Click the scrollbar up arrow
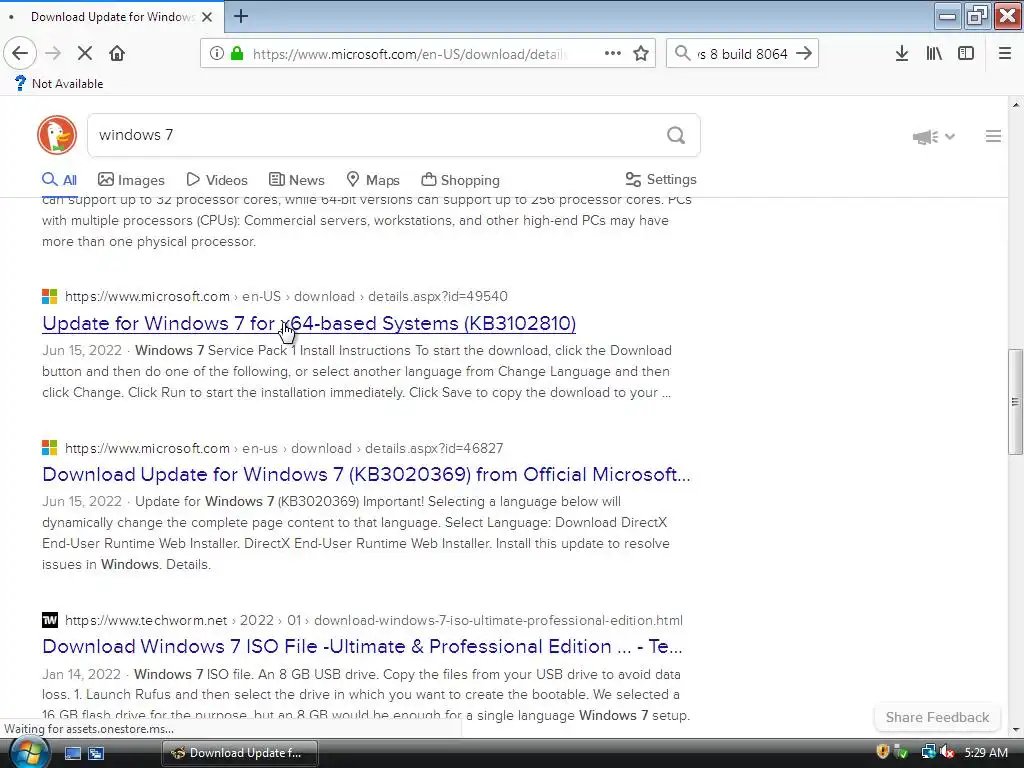The height and width of the screenshot is (768, 1024). tap(1016, 104)
